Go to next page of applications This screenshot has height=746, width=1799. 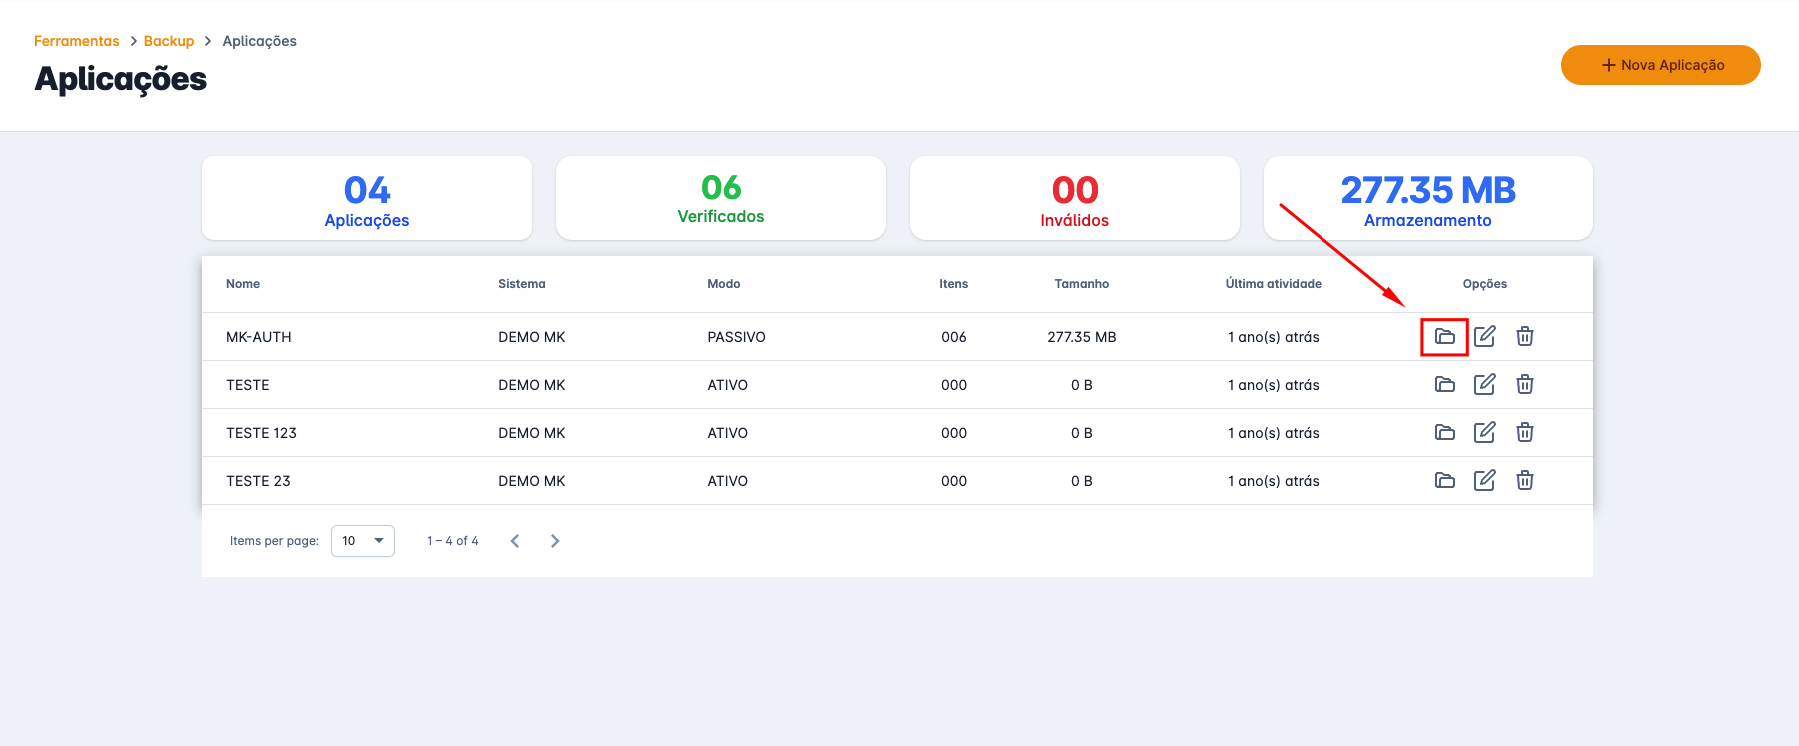point(555,541)
